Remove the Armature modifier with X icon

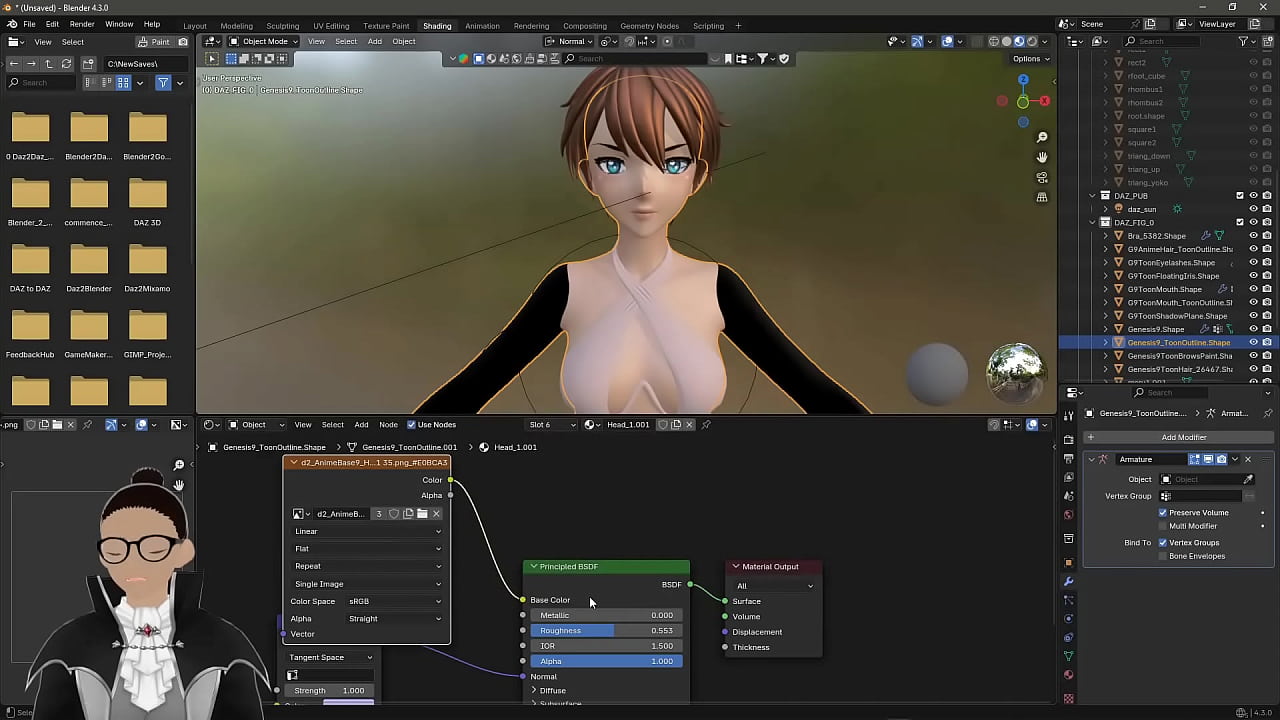pyautogui.click(x=1247, y=459)
